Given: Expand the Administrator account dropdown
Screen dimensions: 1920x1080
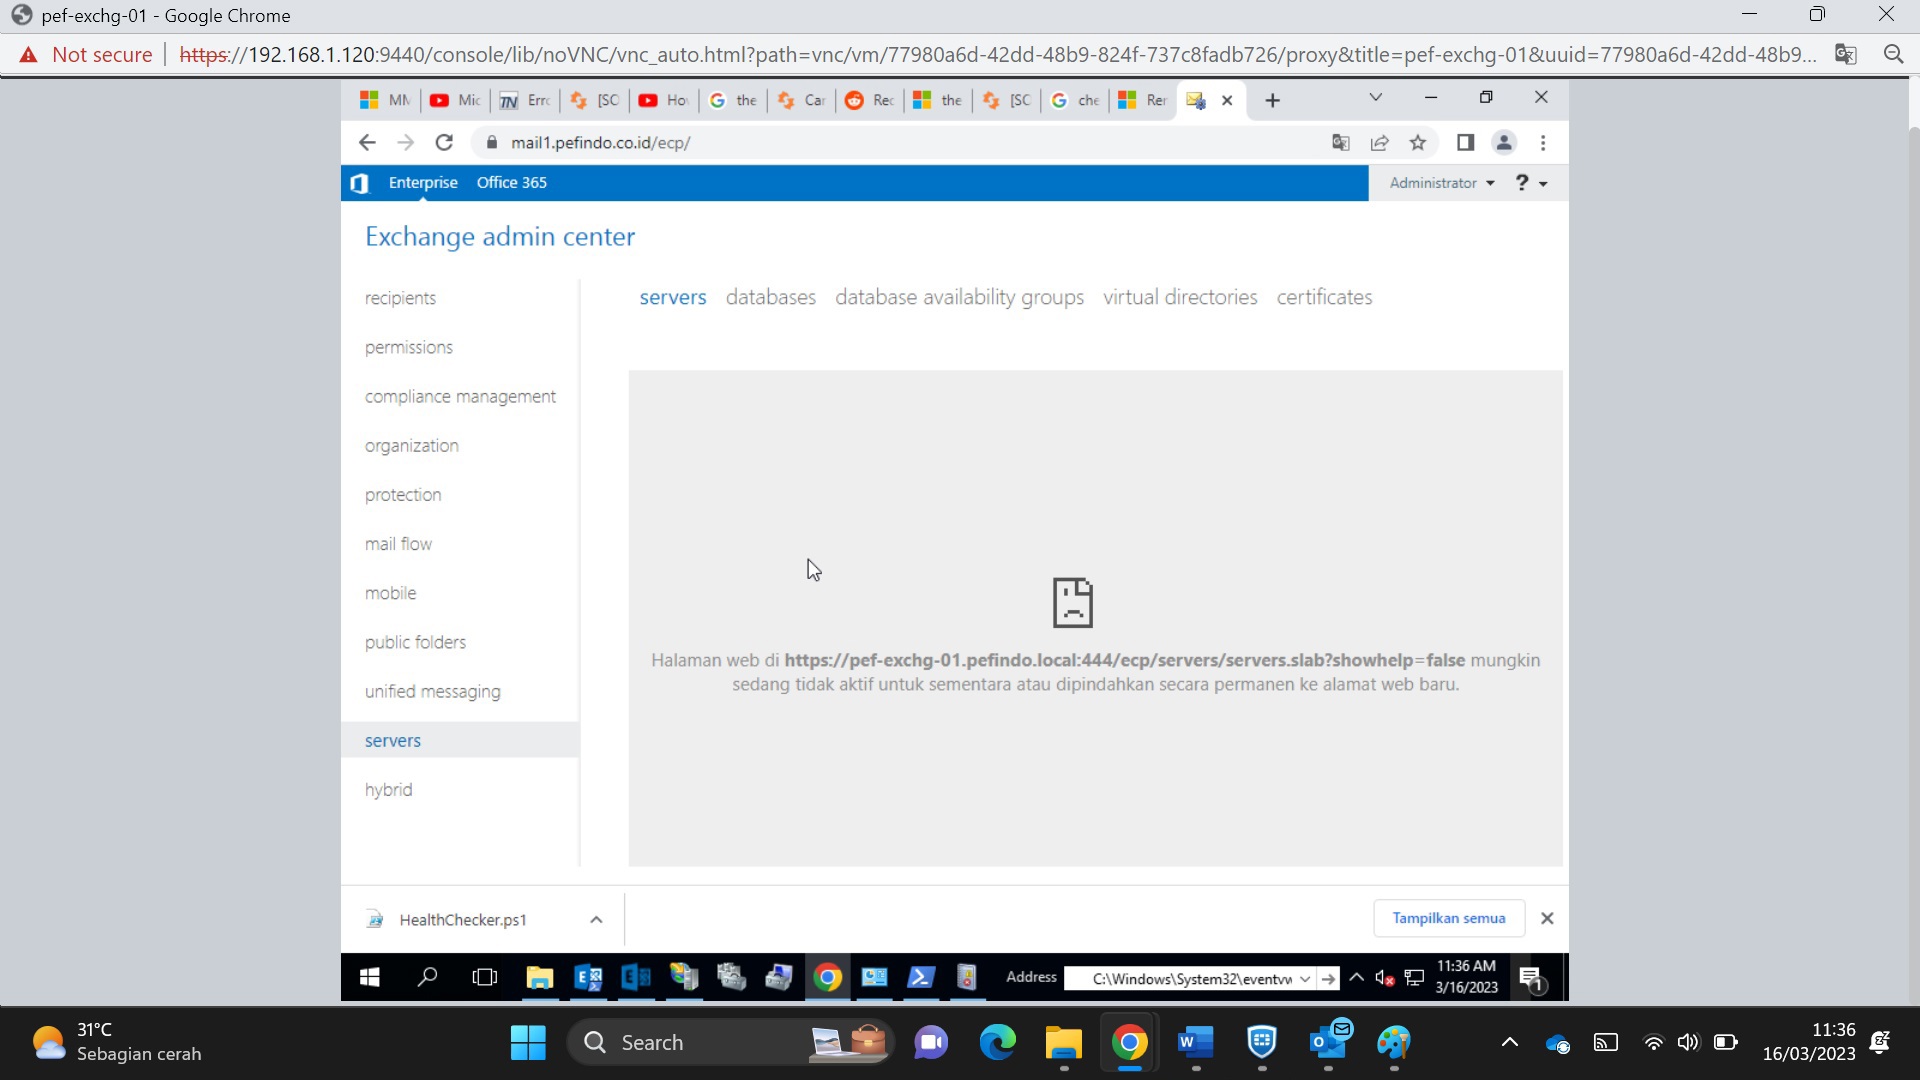Looking at the screenshot, I should (1440, 182).
